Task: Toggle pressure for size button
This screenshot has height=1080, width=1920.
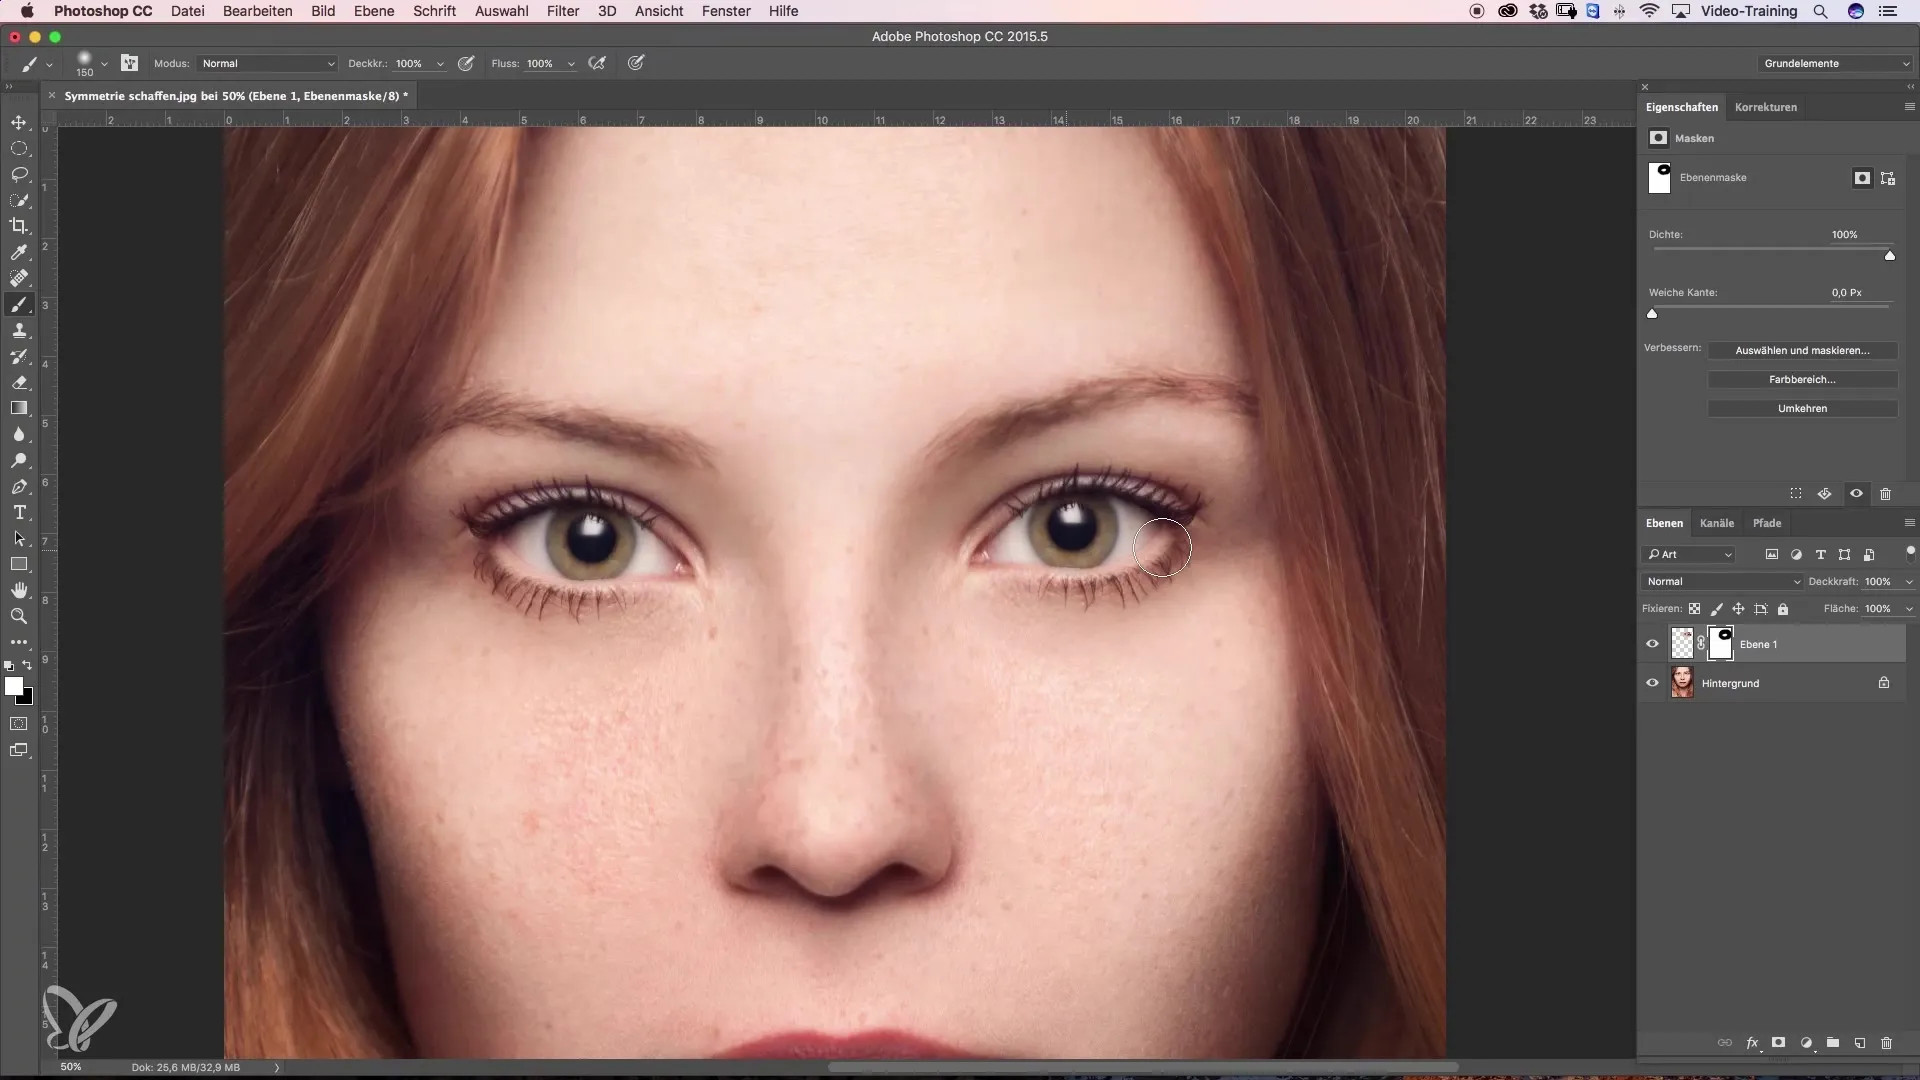Action: (636, 63)
